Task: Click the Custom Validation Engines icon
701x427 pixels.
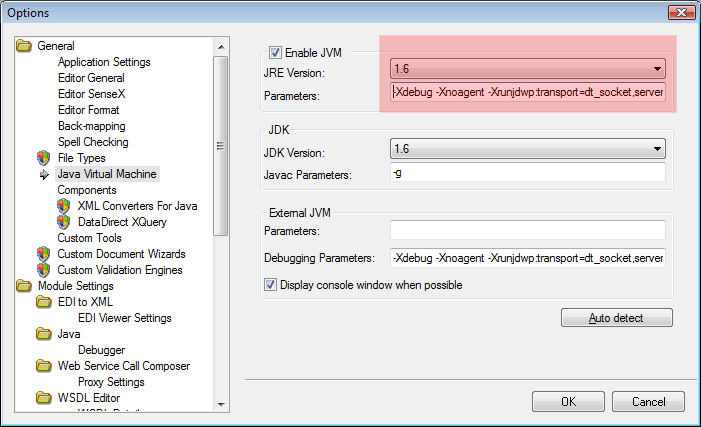Action: (44, 270)
